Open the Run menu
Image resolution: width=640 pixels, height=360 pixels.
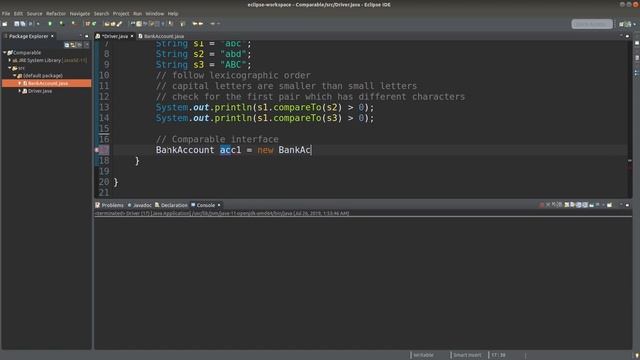pyautogui.click(x=138, y=13)
